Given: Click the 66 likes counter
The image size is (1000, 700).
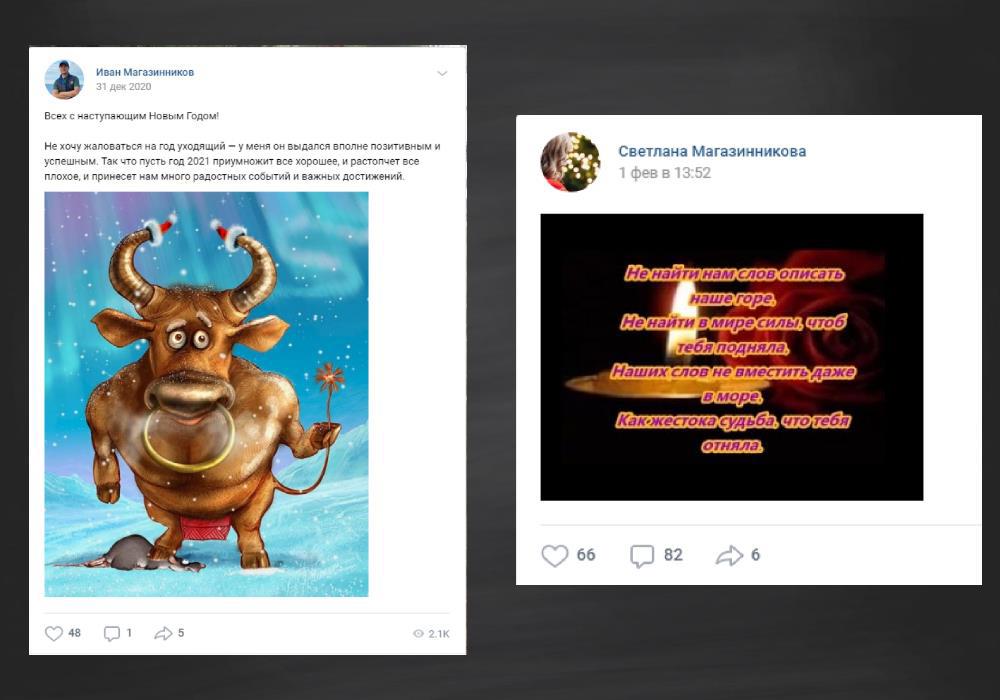Looking at the screenshot, I should pos(586,555).
